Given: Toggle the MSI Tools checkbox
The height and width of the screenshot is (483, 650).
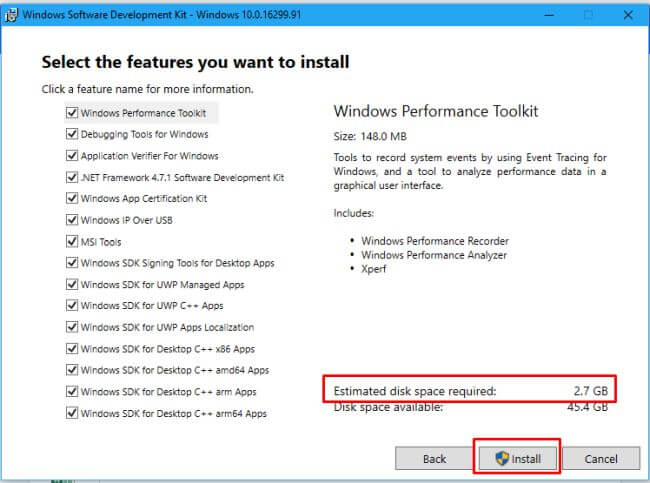Looking at the screenshot, I should point(72,242).
